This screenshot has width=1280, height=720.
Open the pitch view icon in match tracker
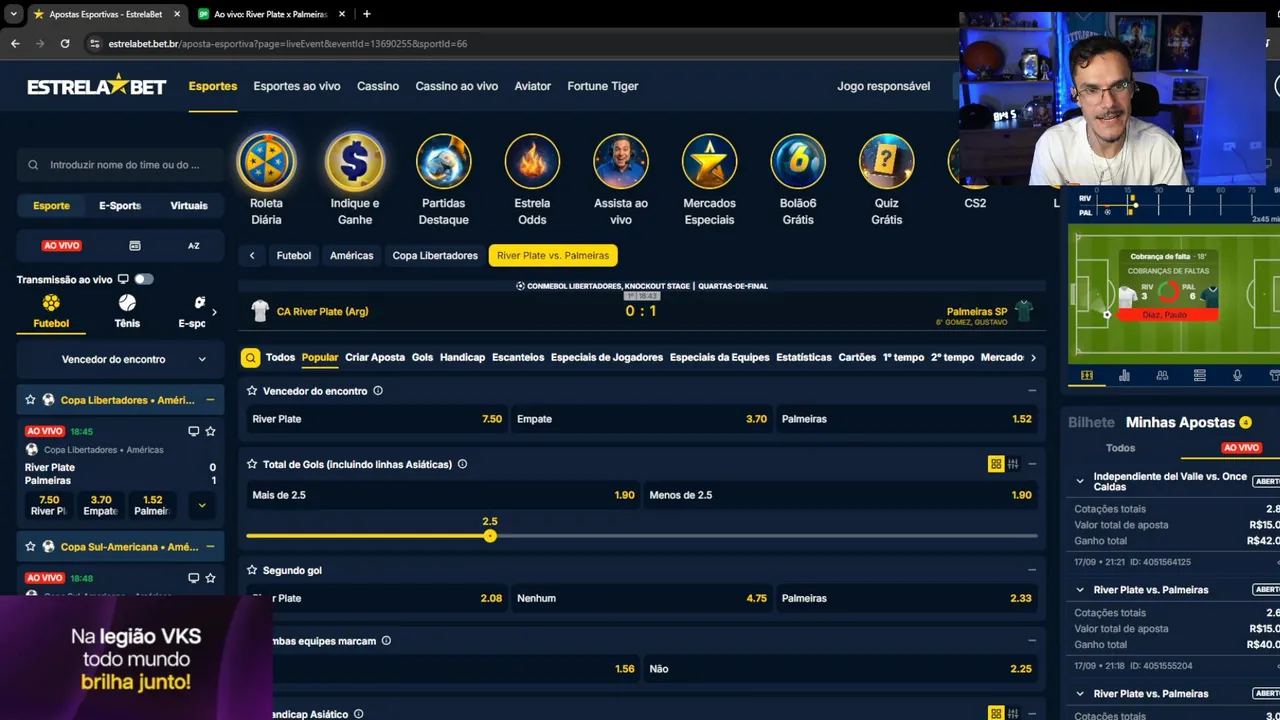[x=1087, y=376]
